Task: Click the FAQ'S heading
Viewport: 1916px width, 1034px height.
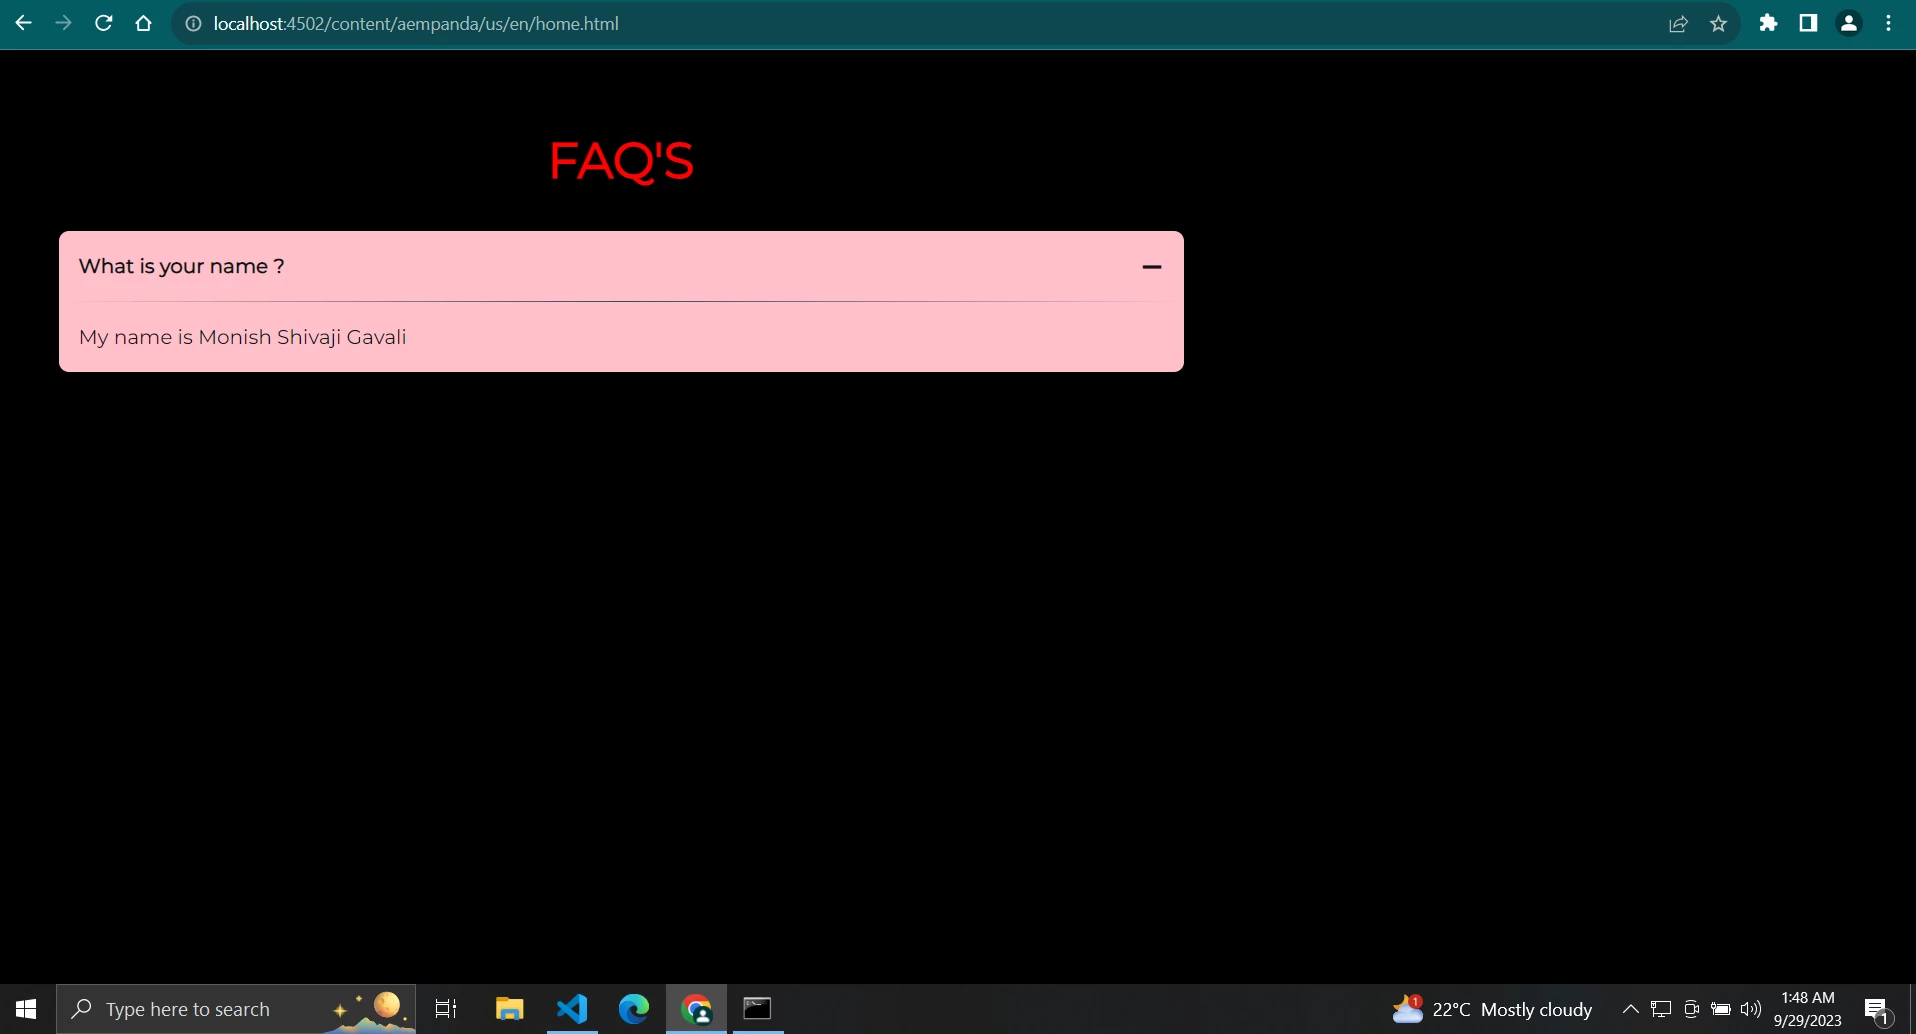Action: pyautogui.click(x=621, y=160)
